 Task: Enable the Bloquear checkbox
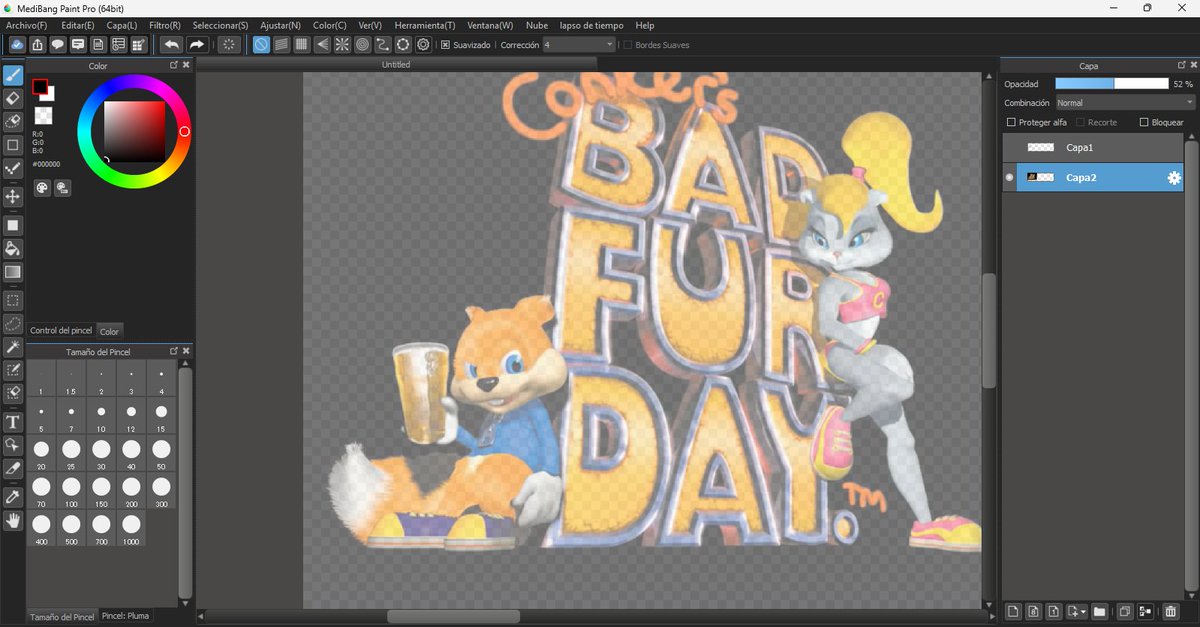click(1144, 122)
